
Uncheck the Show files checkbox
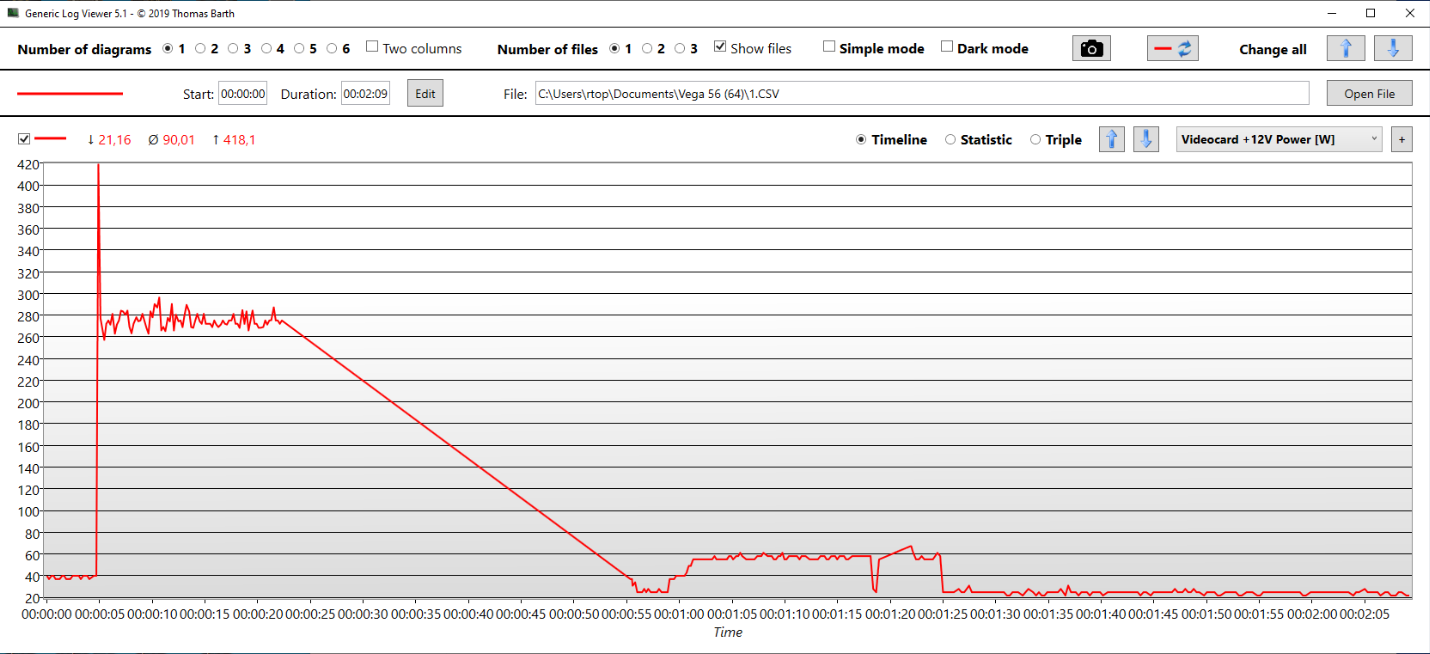[x=720, y=47]
